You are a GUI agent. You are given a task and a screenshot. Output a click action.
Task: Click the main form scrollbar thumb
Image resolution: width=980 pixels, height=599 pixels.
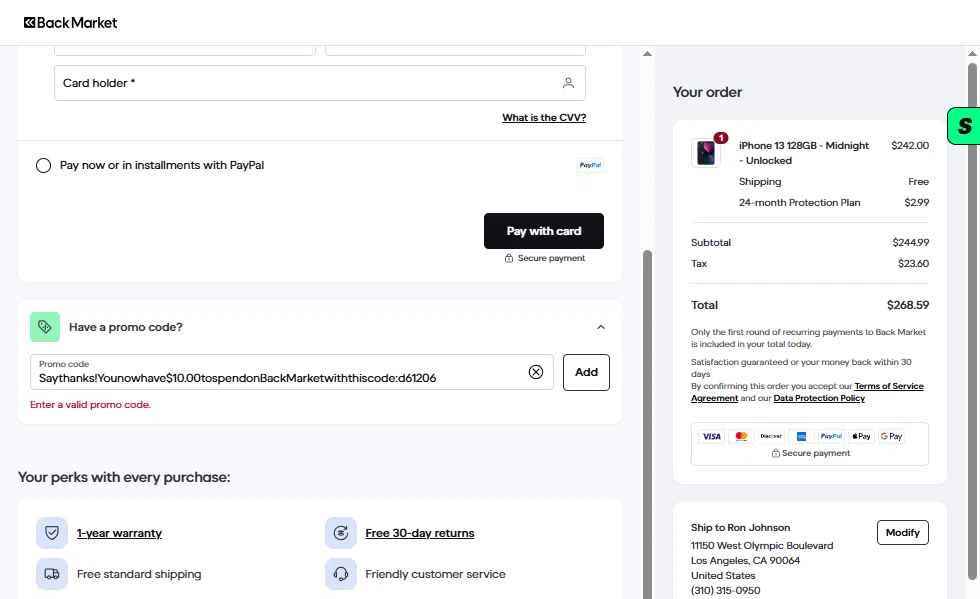(648, 425)
